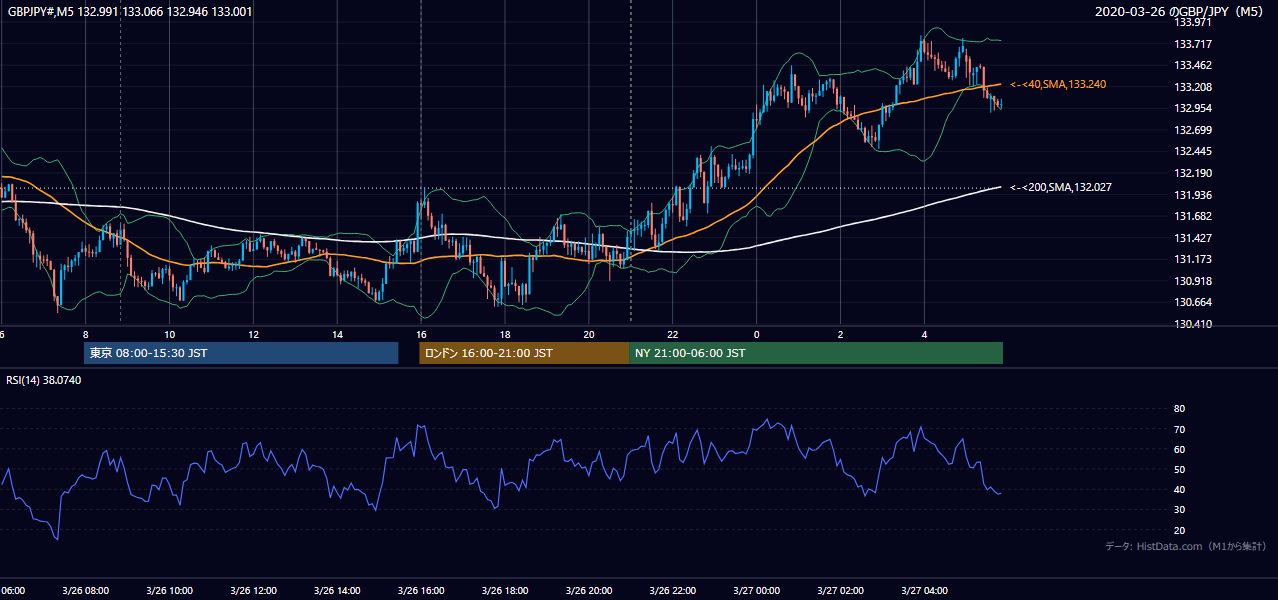Click price axis label 131.682
This screenshot has width=1278, height=600.
pos(1193,217)
